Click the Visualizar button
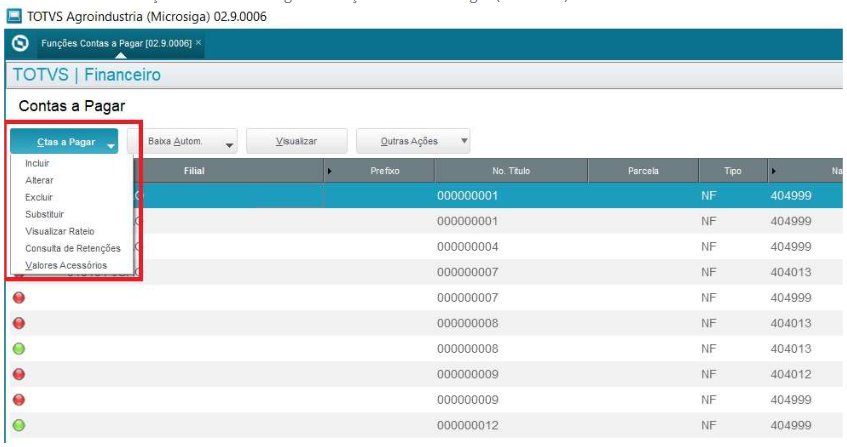This screenshot has height=447, width=847. pyautogui.click(x=297, y=141)
